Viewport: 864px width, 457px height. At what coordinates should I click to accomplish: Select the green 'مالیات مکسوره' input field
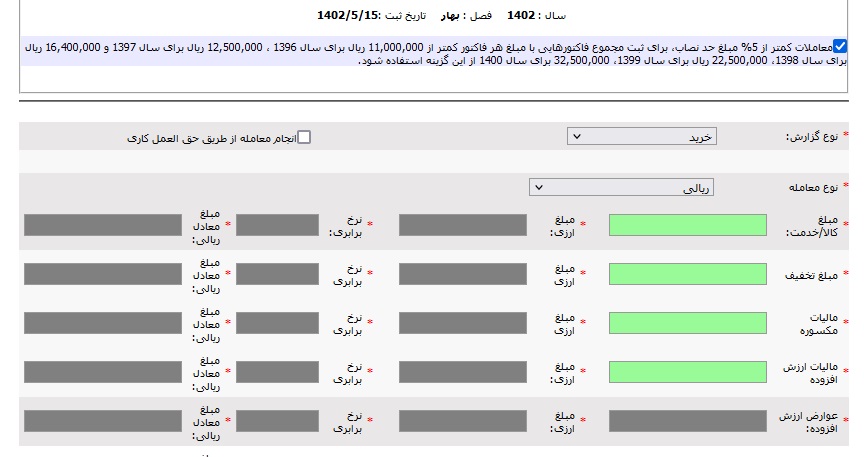687,323
